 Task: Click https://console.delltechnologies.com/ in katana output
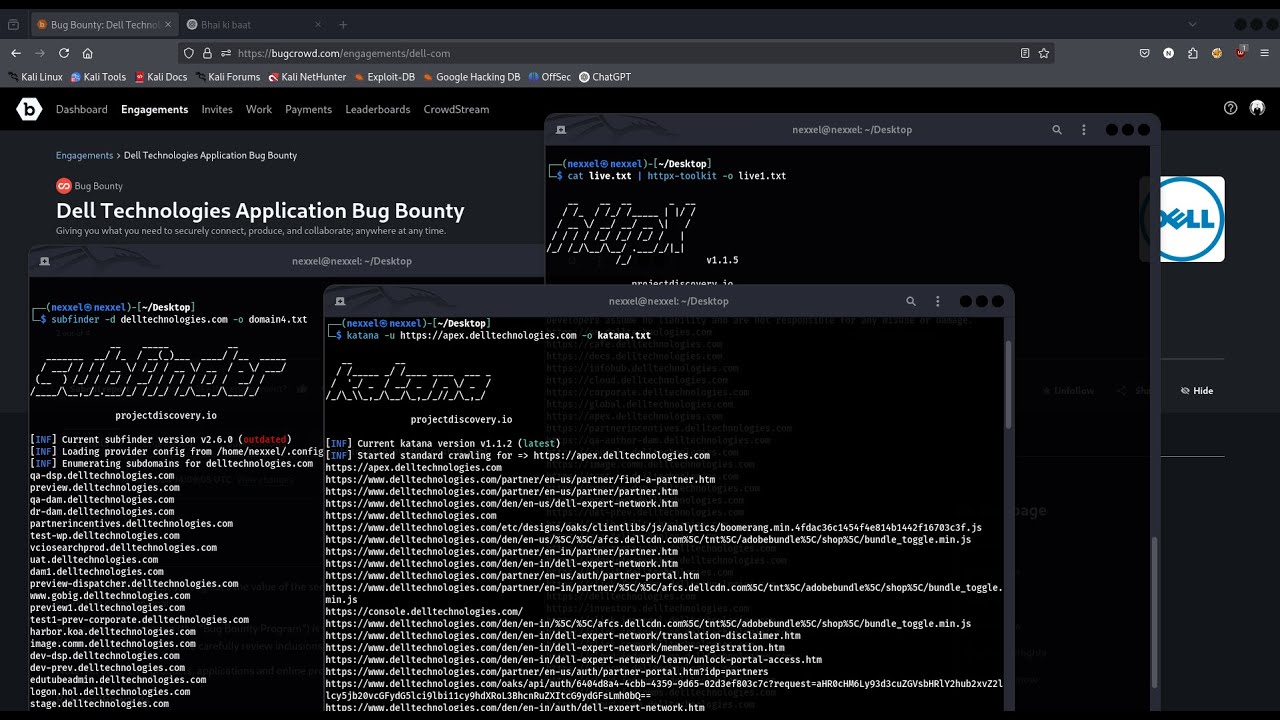(424, 612)
